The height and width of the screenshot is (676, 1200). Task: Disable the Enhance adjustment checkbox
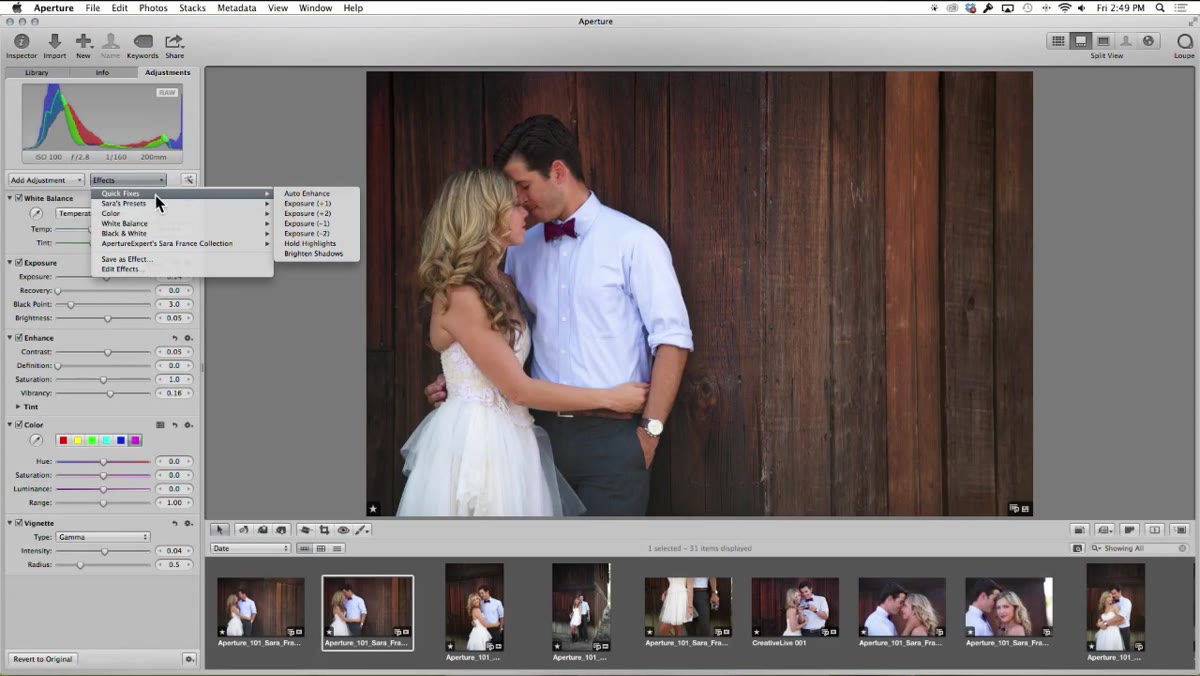point(20,338)
